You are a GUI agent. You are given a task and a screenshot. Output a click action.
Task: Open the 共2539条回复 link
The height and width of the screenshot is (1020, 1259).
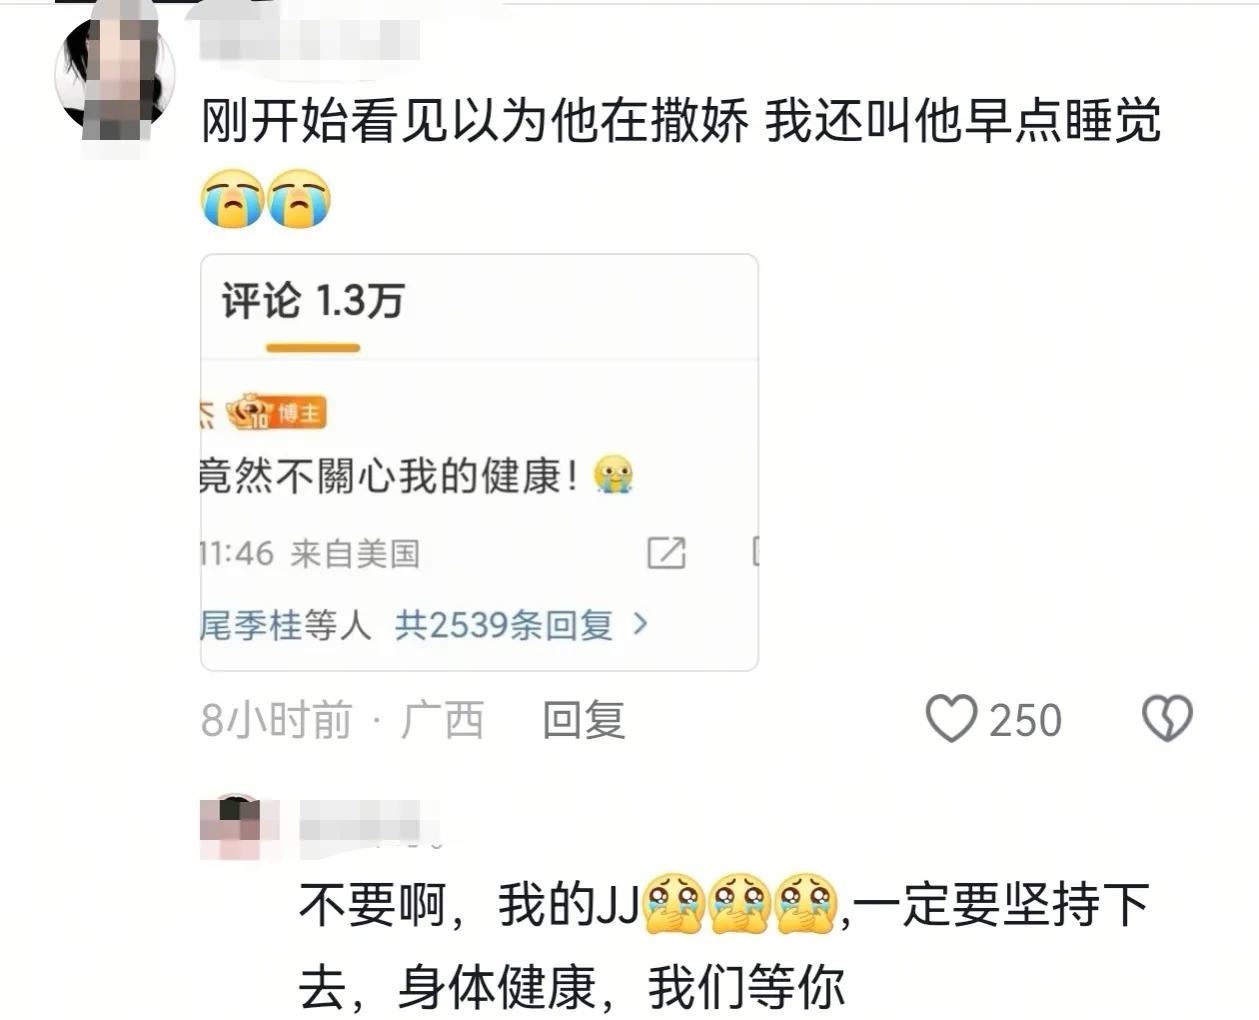pos(504,625)
